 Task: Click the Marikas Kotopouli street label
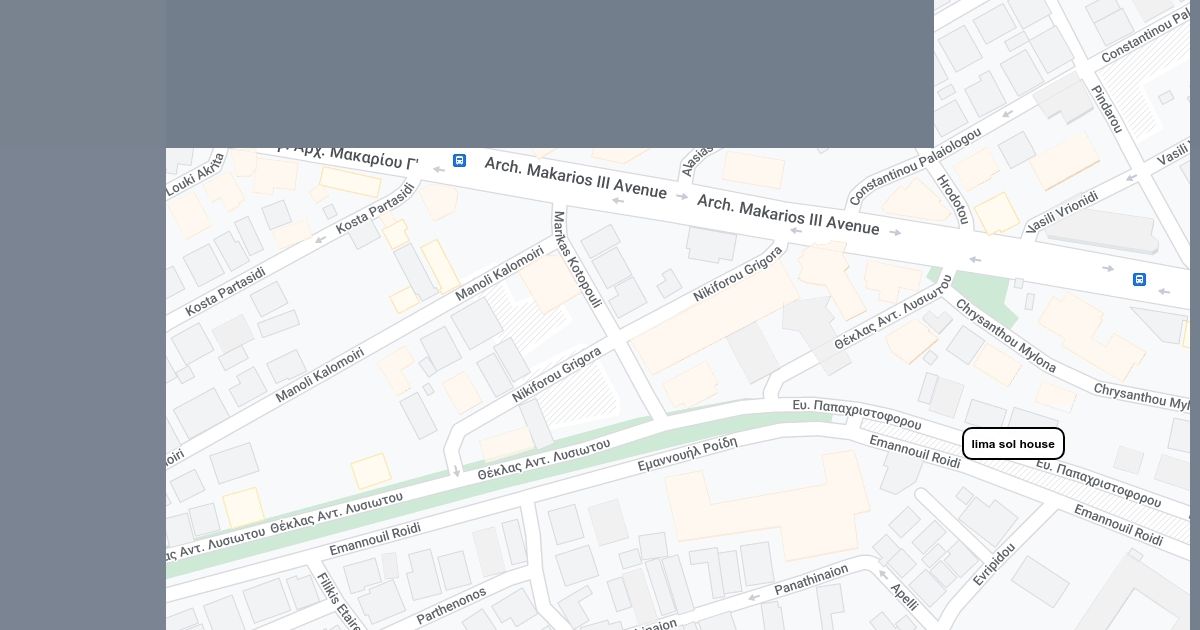[x=577, y=259]
